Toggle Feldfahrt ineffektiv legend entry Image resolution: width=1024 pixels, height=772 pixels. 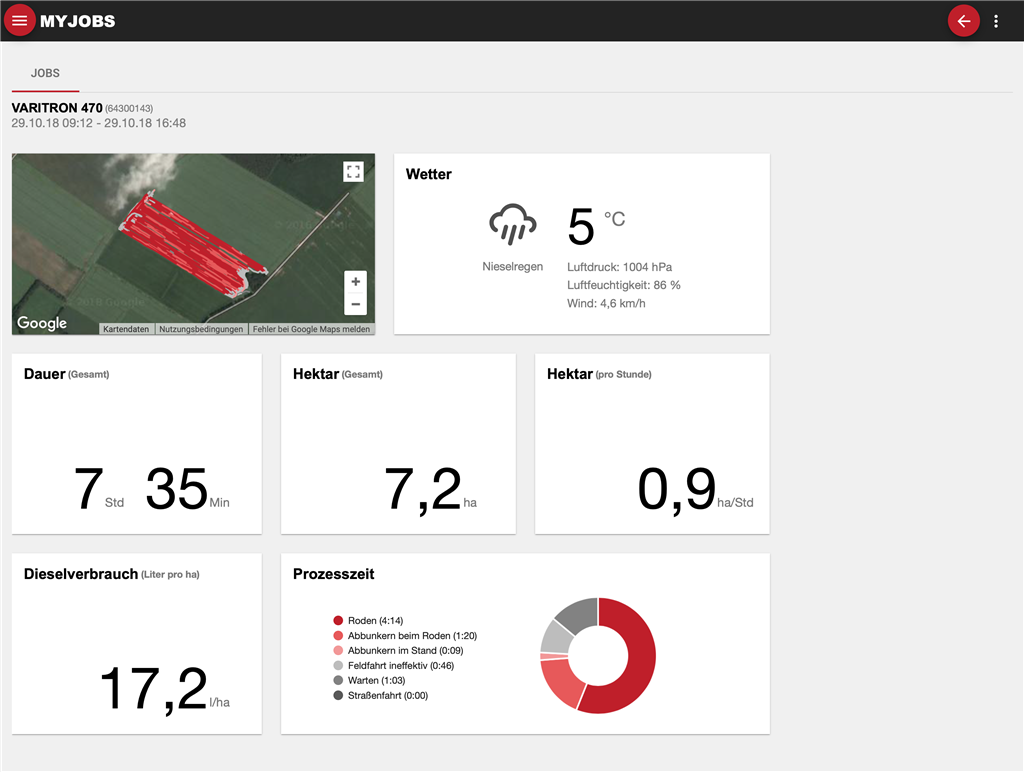(394, 666)
